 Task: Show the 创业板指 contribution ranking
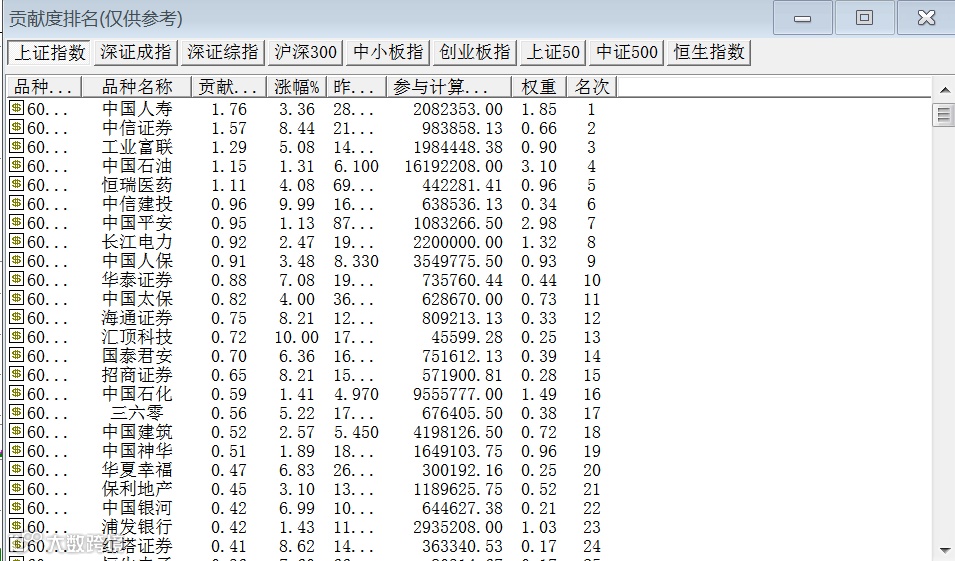coord(474,52)
